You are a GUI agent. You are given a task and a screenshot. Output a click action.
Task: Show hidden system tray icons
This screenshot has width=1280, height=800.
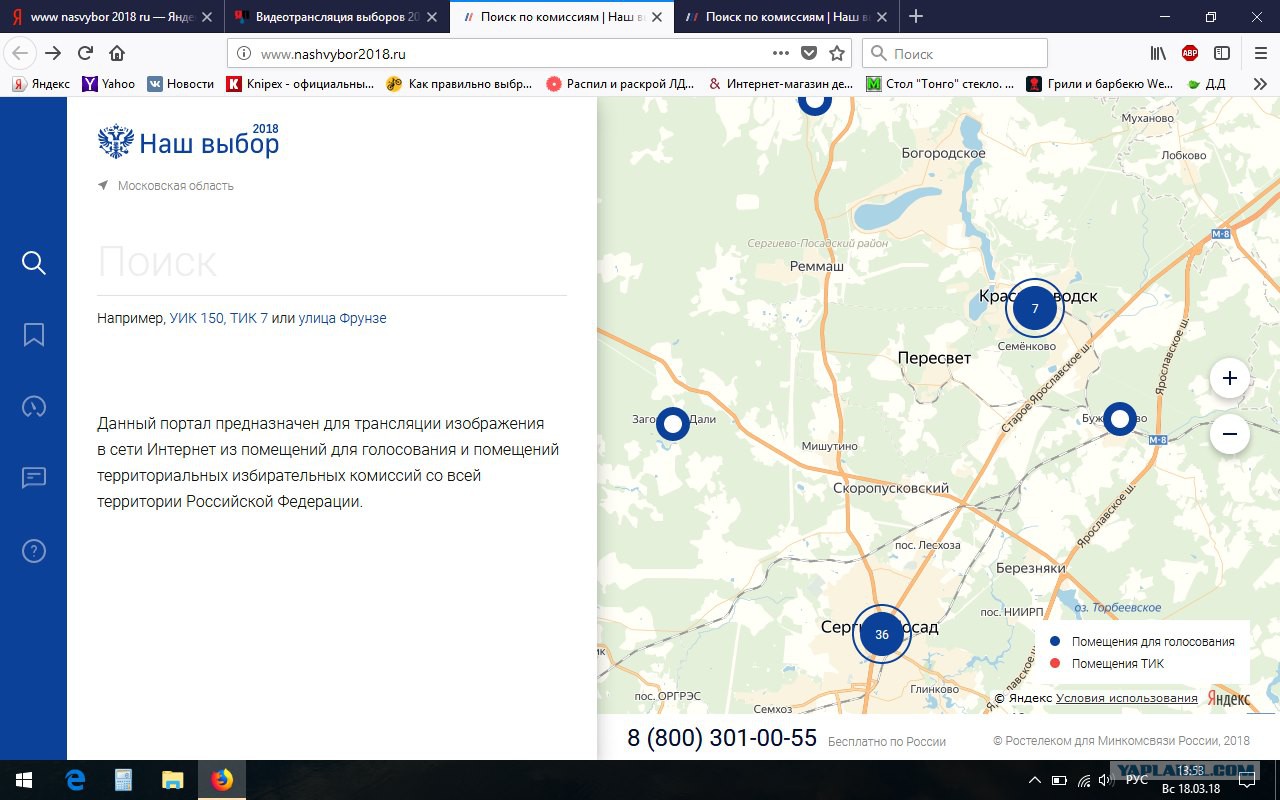click(1035, 780)
